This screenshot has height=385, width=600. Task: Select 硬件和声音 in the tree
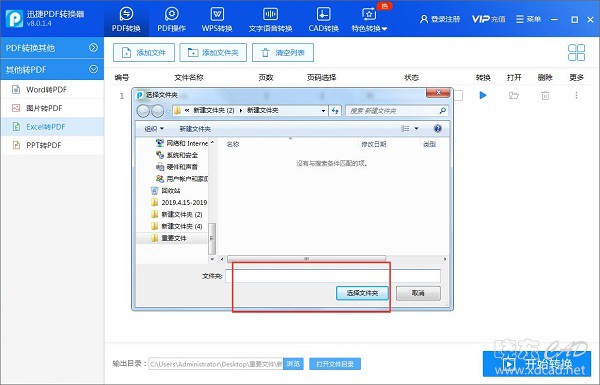coord(177,167)
